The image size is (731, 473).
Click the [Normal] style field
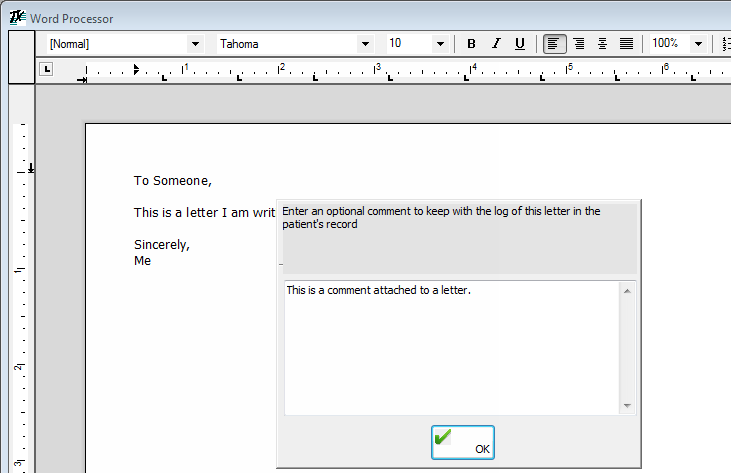(x=117, y=44)
